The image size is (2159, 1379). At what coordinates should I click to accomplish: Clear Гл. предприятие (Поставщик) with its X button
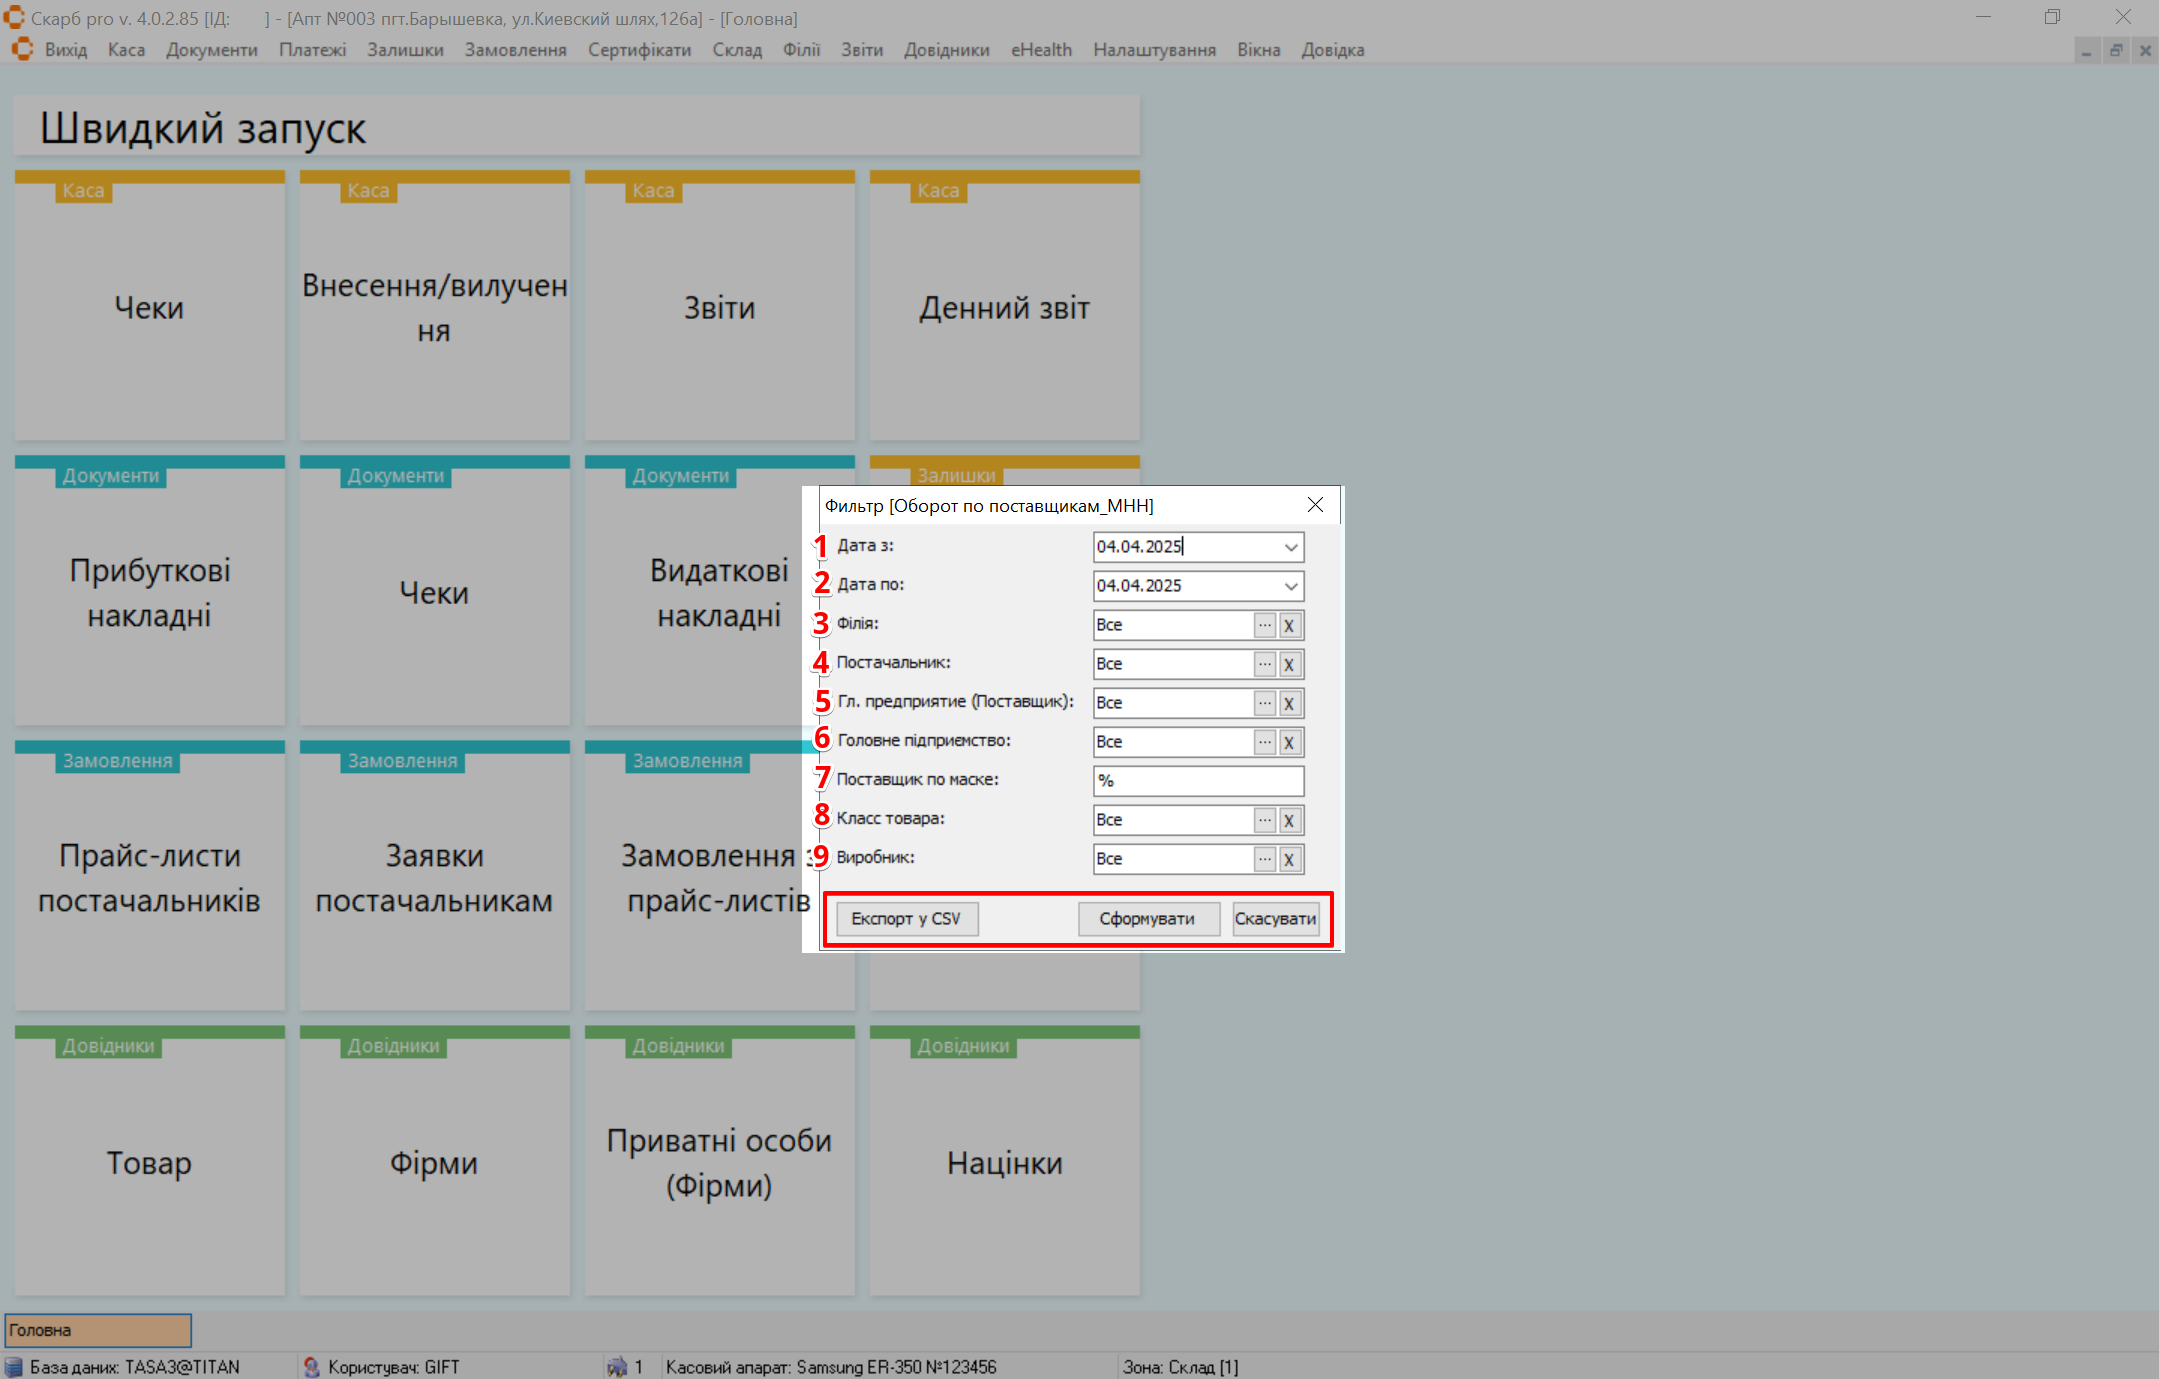point(1289,703)
